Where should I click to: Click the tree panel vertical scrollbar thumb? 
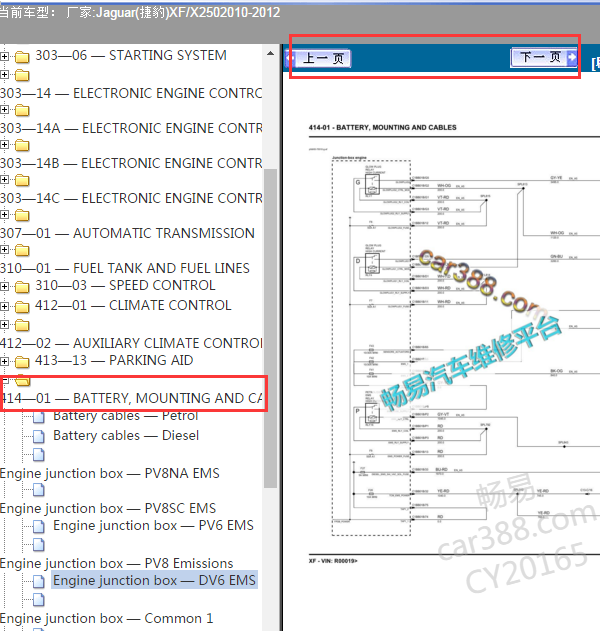coord(270,328)
